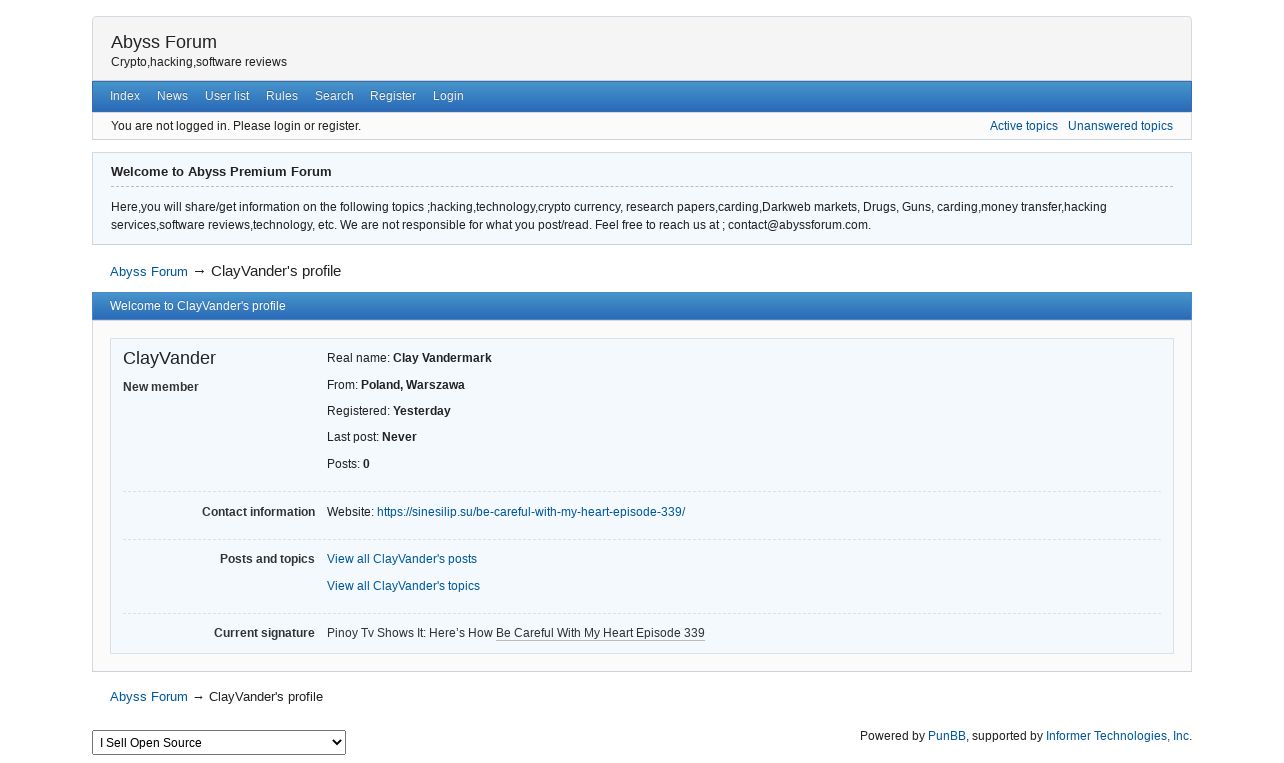Open the Index menu item
1284x763 pixels.
click(125, 96)
